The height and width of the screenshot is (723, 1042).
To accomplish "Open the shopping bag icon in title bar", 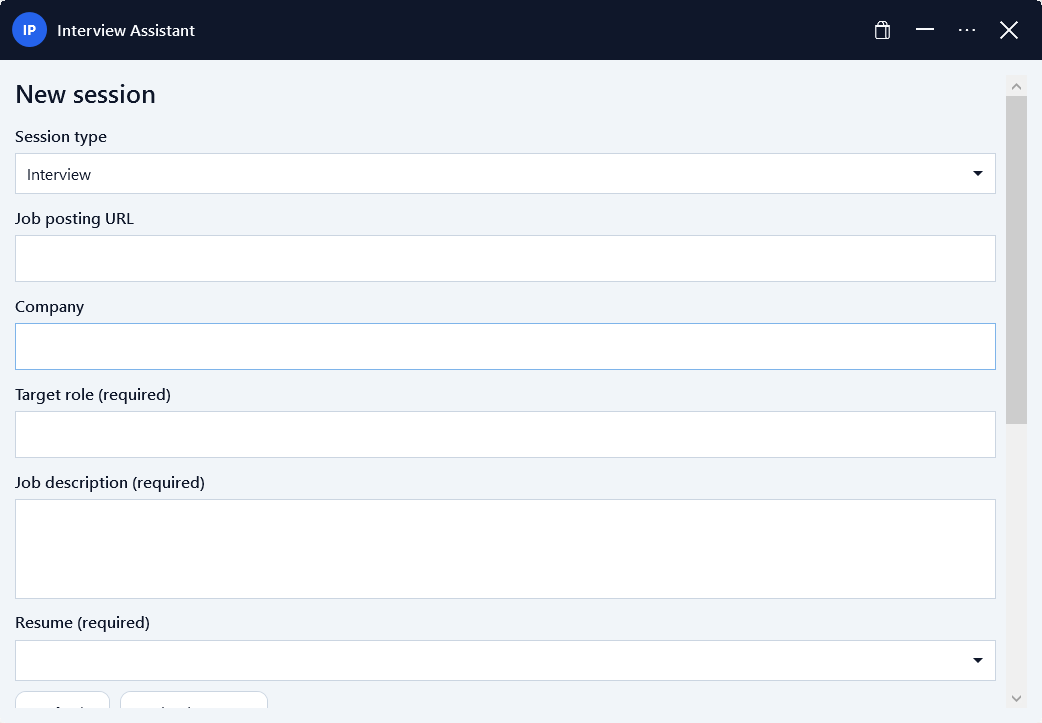I will (x=882, y=30).
